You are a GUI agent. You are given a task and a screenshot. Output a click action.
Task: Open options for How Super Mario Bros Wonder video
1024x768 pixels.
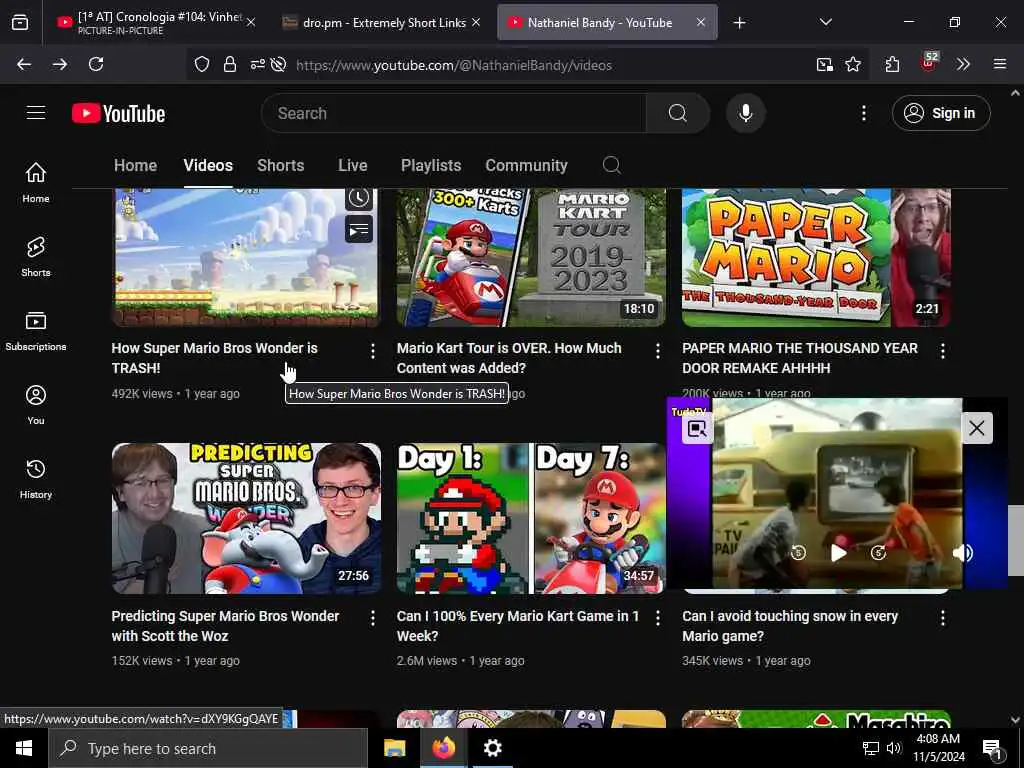point(373,351)
